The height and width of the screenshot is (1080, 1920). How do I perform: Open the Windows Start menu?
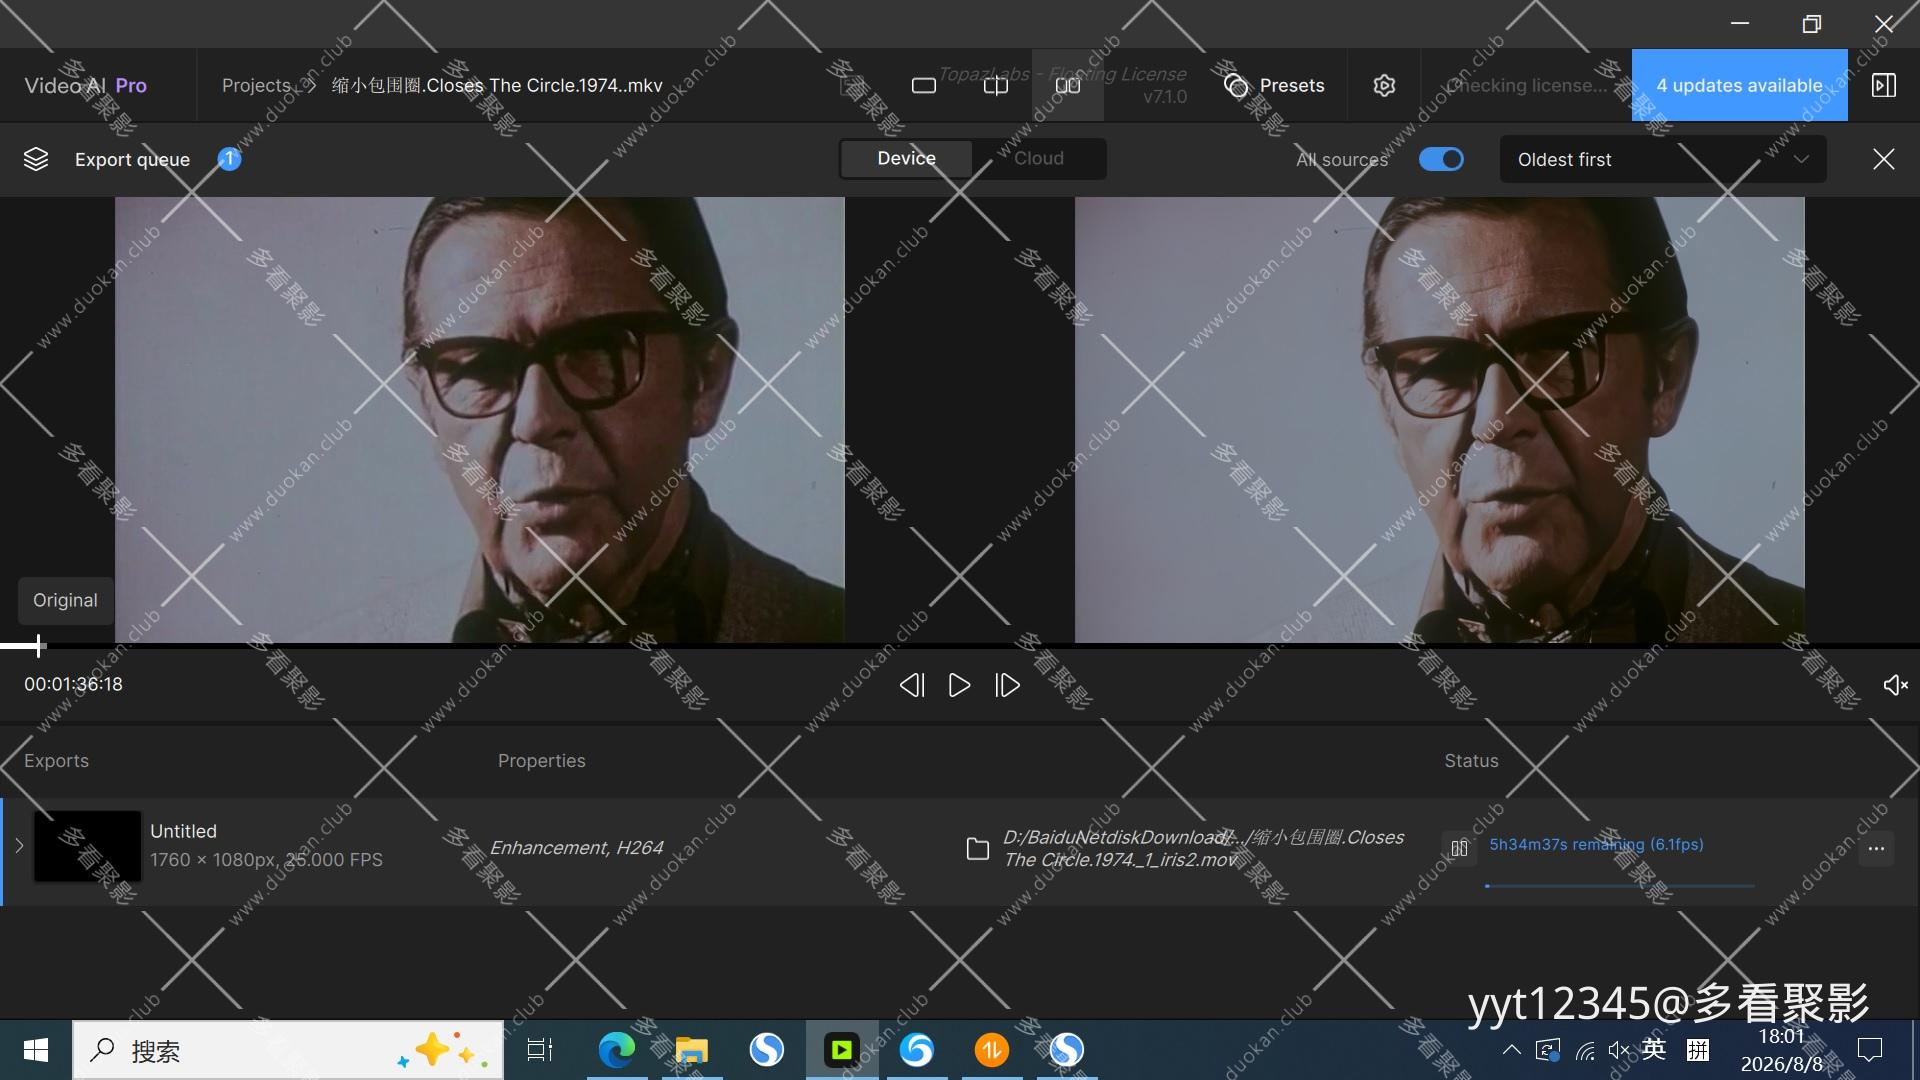click(x=36, y=1050)
